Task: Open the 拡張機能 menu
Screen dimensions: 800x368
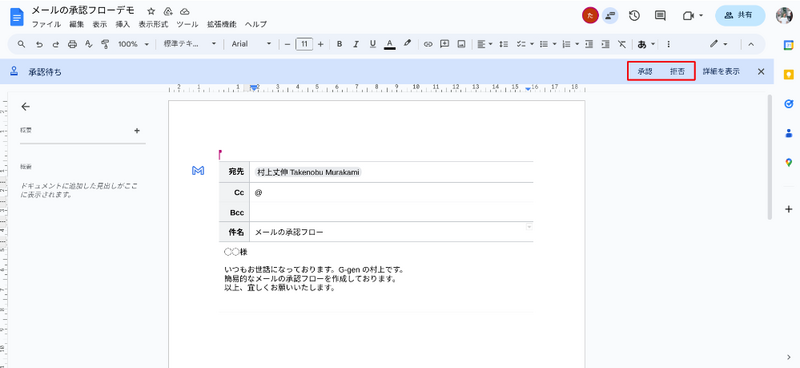Action: click(221, 24)
